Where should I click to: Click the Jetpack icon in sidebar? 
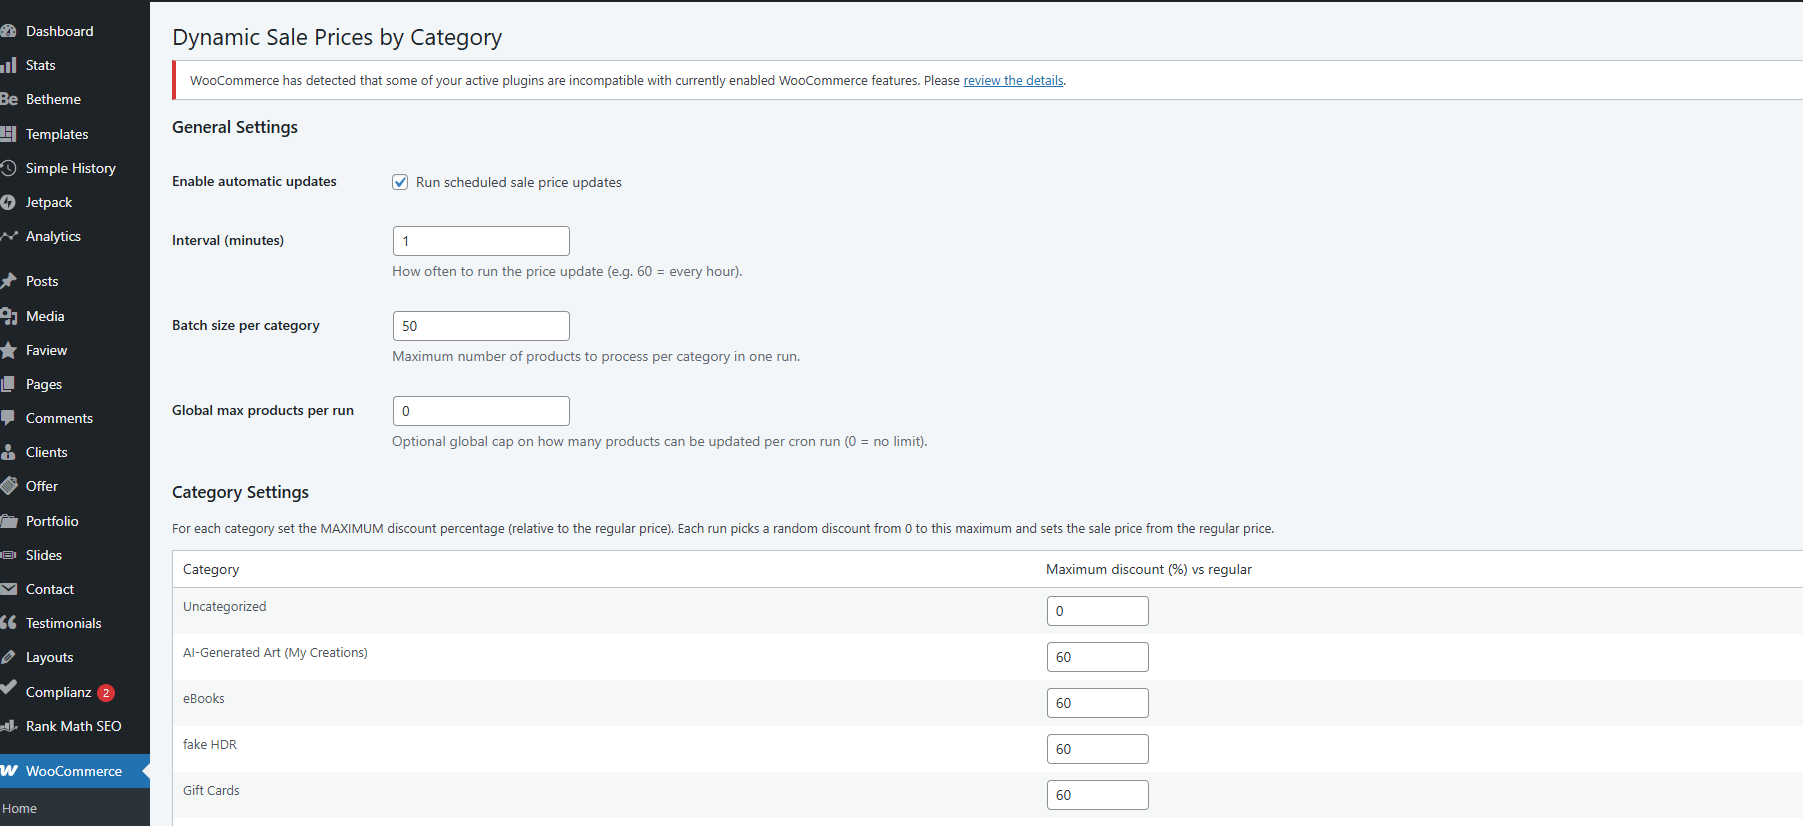pyautogui.click(x=8, y=202)
